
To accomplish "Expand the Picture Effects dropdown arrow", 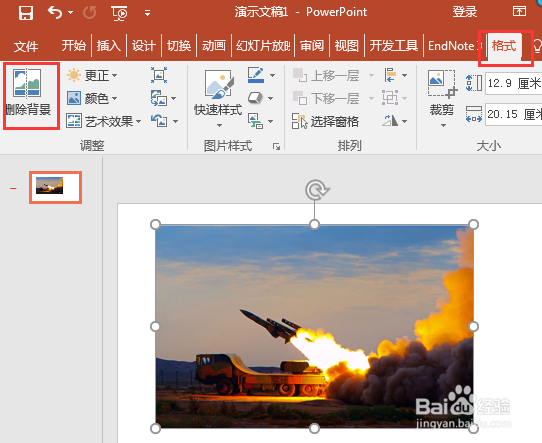I will click(270, 99).
